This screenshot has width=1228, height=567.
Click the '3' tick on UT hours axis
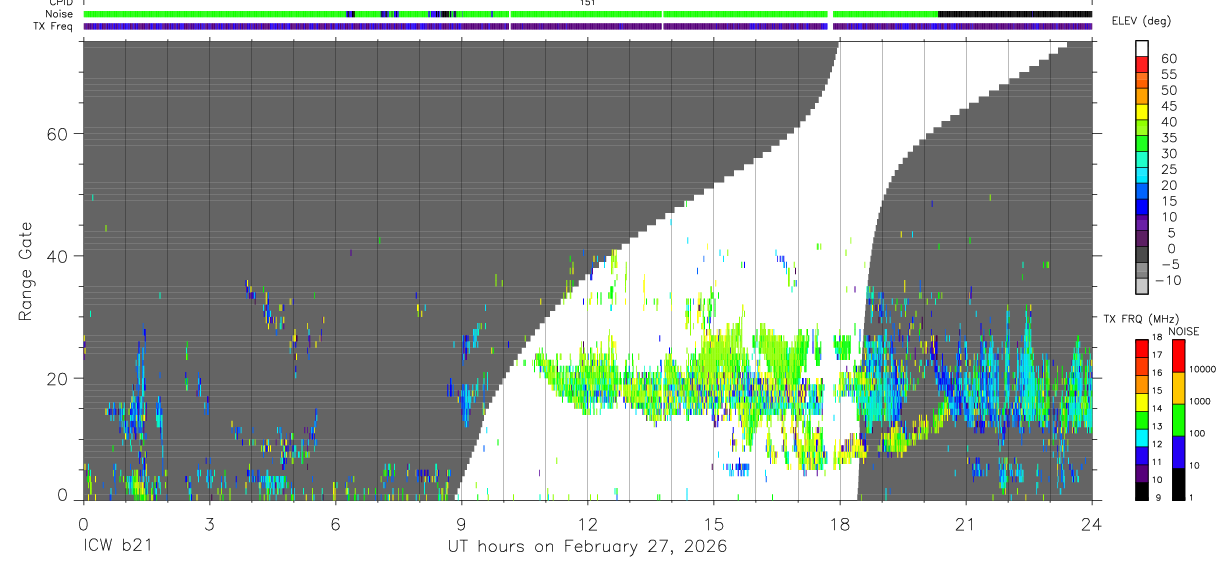click(209, 523)
